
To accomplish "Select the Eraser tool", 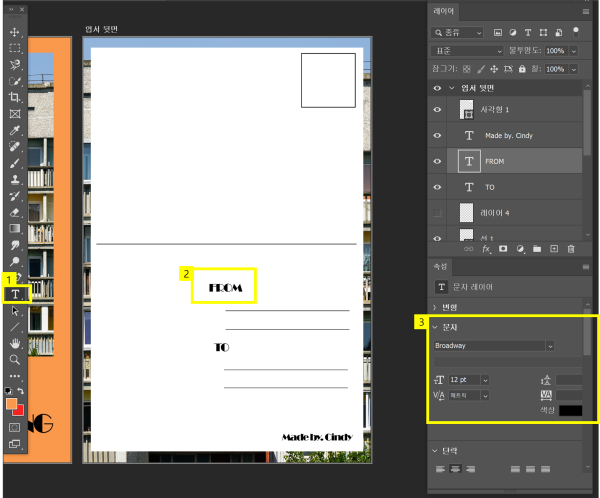I will tap(15, 212).
